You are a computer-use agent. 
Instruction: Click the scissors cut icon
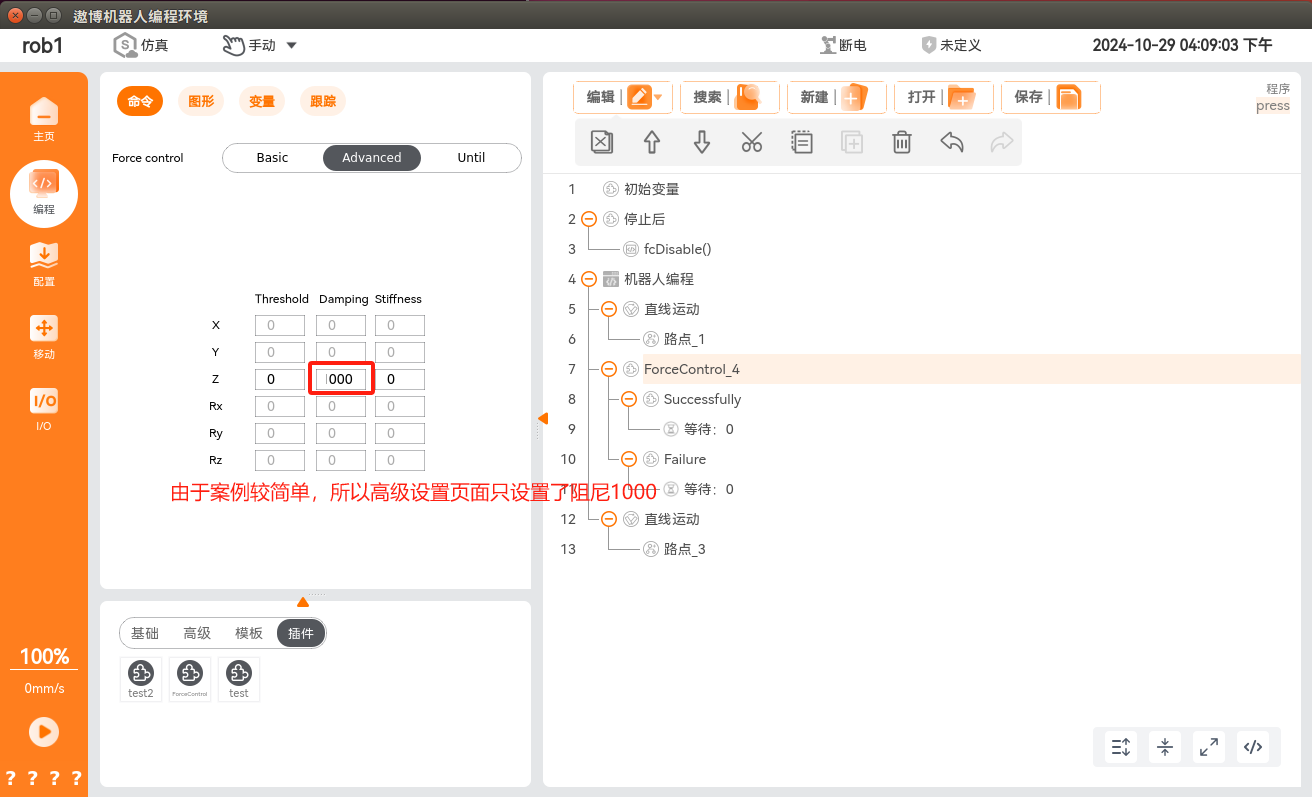click(x=752, y=142)
